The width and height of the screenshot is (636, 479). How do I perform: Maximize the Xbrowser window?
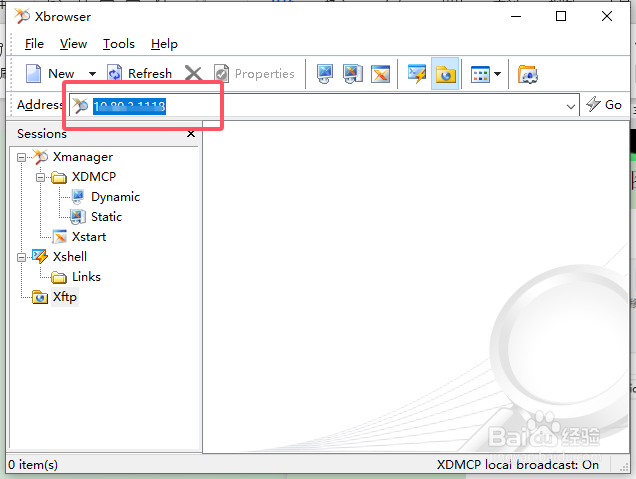561,16
